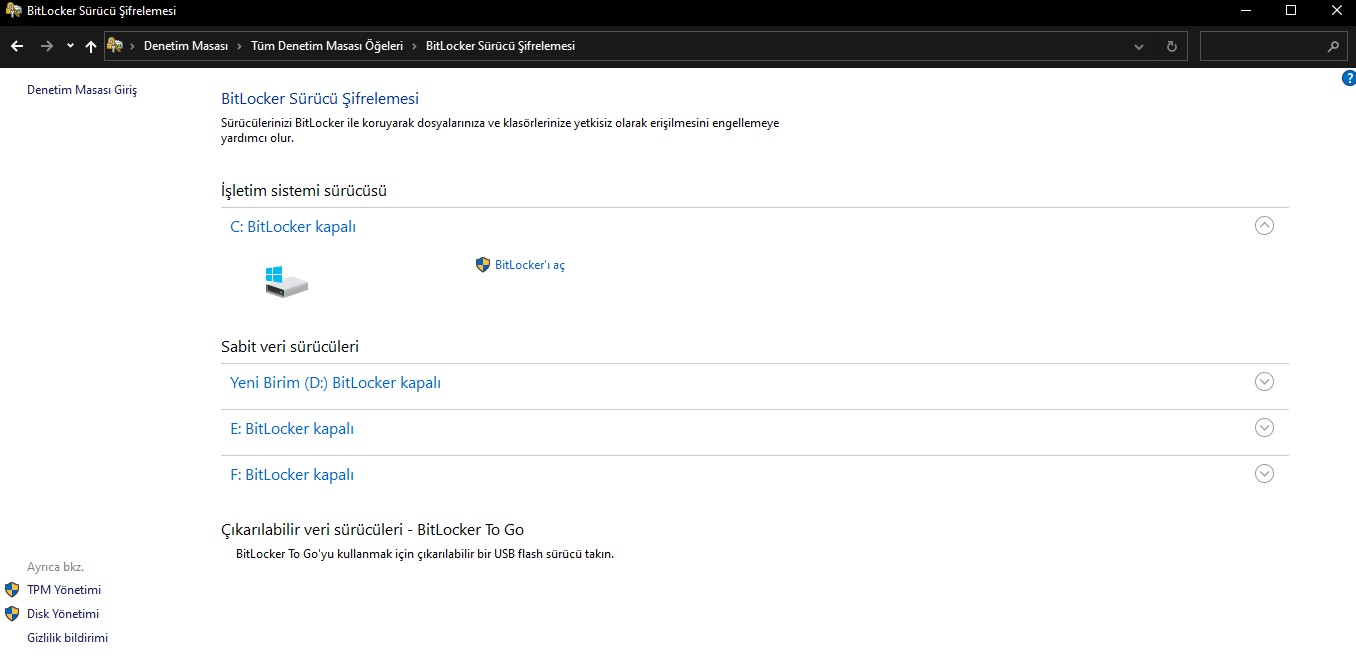Image resolution: width=1356 pixels, height=661 pixels.
Task: Click E: BitLocker kapalı heading
Action: [292, 429]
